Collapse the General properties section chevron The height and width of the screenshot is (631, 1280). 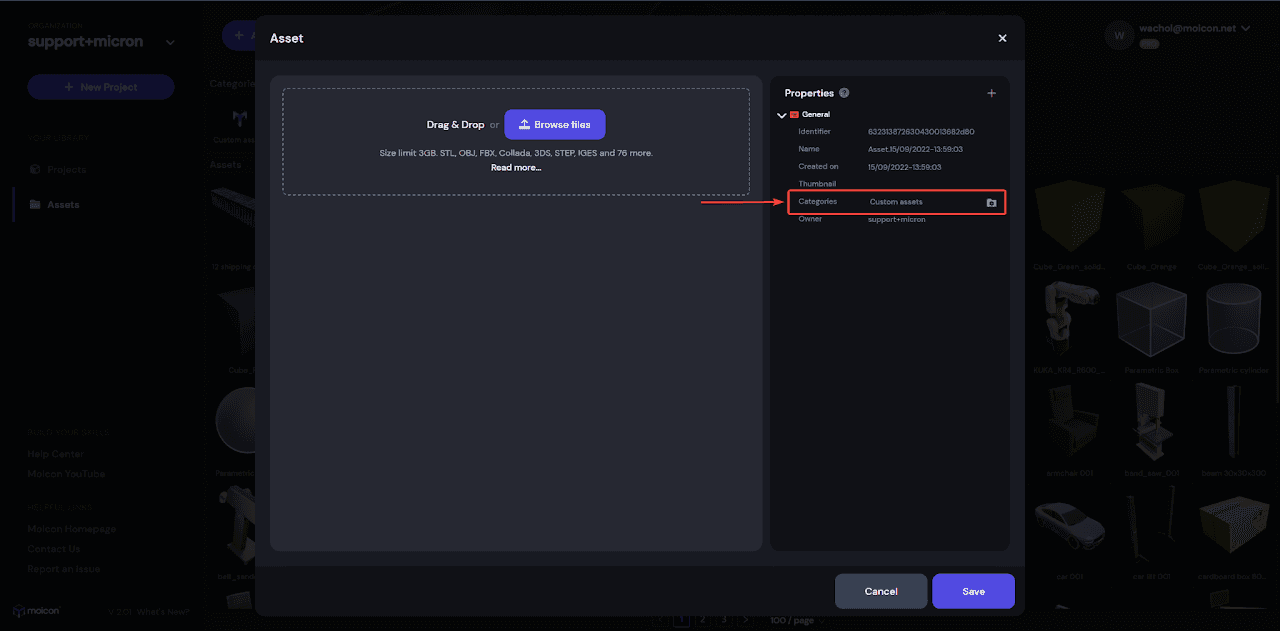(781, 115)
